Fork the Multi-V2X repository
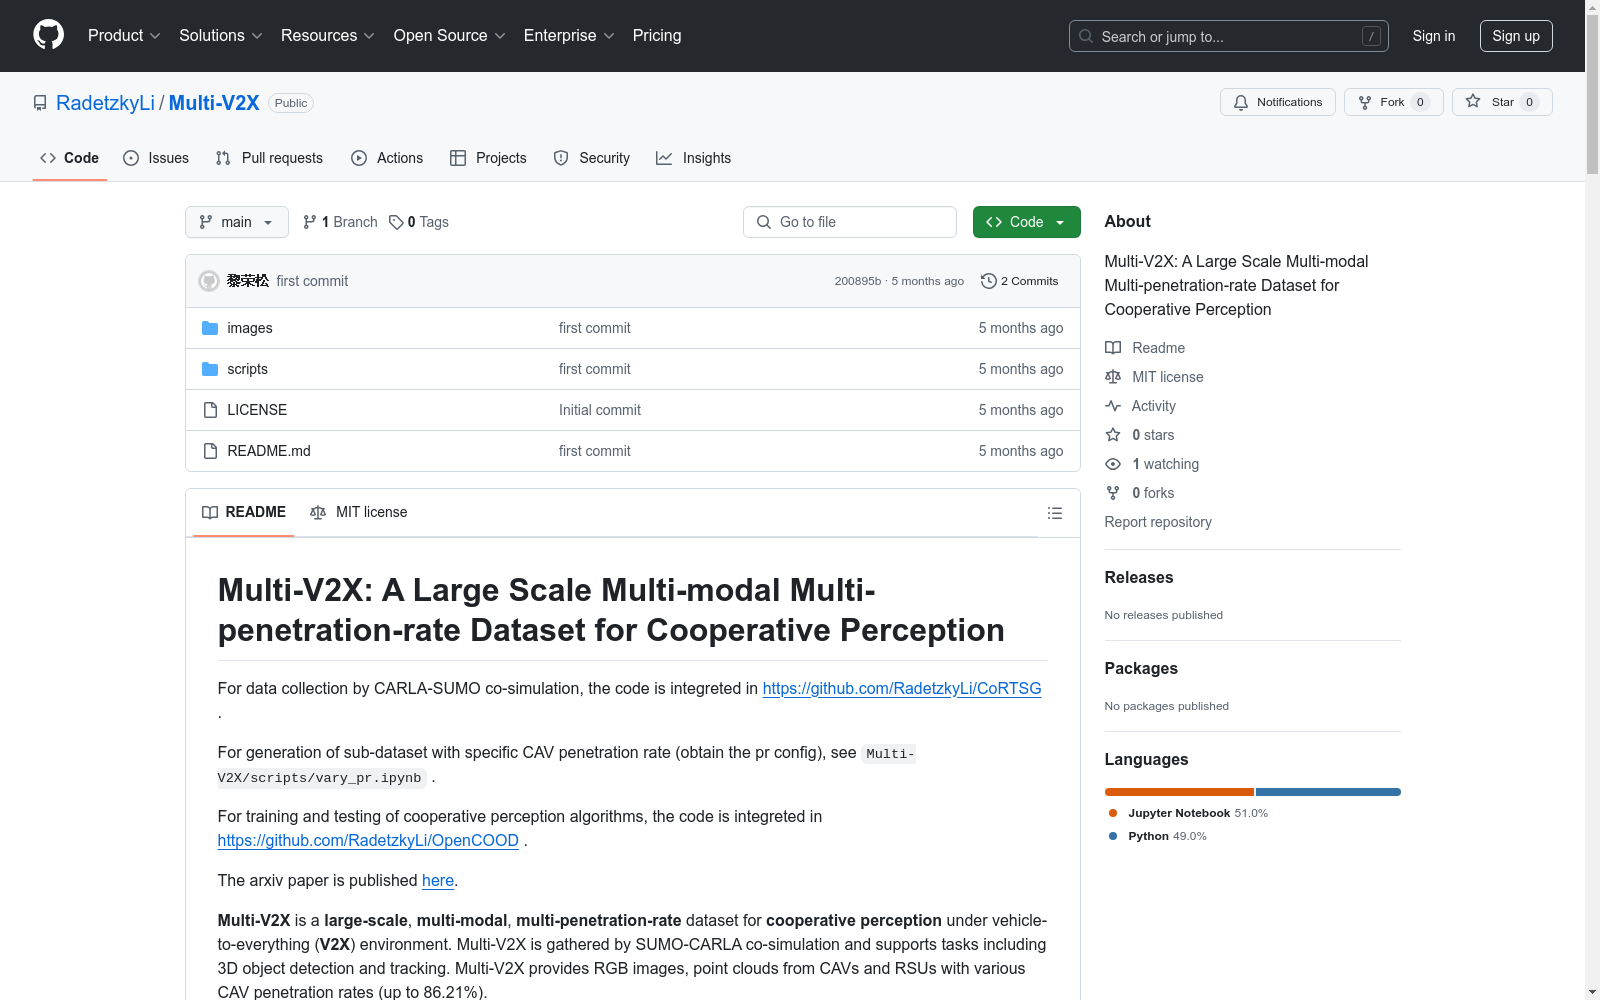Image resolution: width=1600 pixels, height=1000 pixels. (1394, 102)
